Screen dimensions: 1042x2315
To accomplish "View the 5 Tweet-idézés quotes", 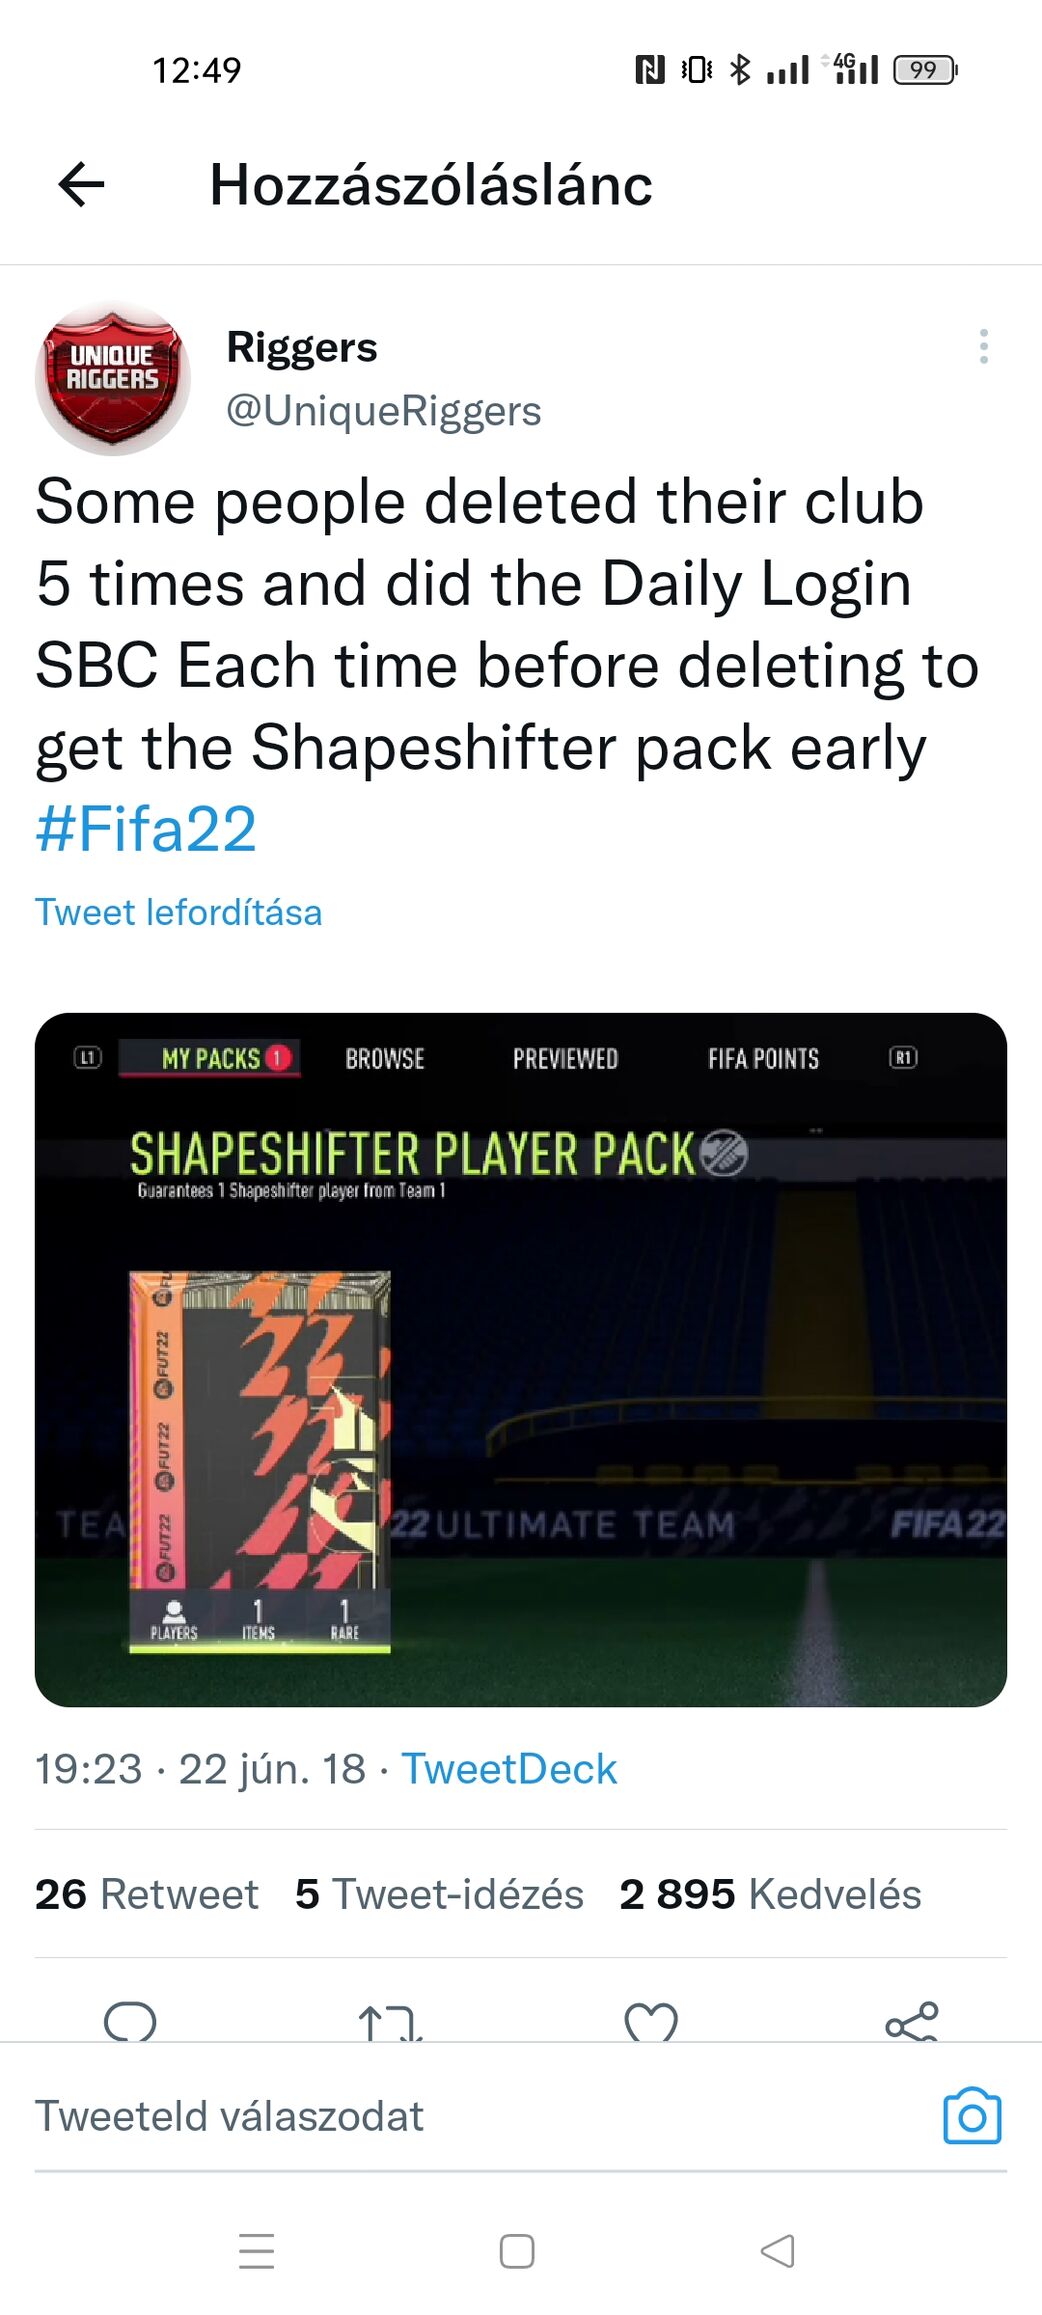I will click(x=439, y=1894).
